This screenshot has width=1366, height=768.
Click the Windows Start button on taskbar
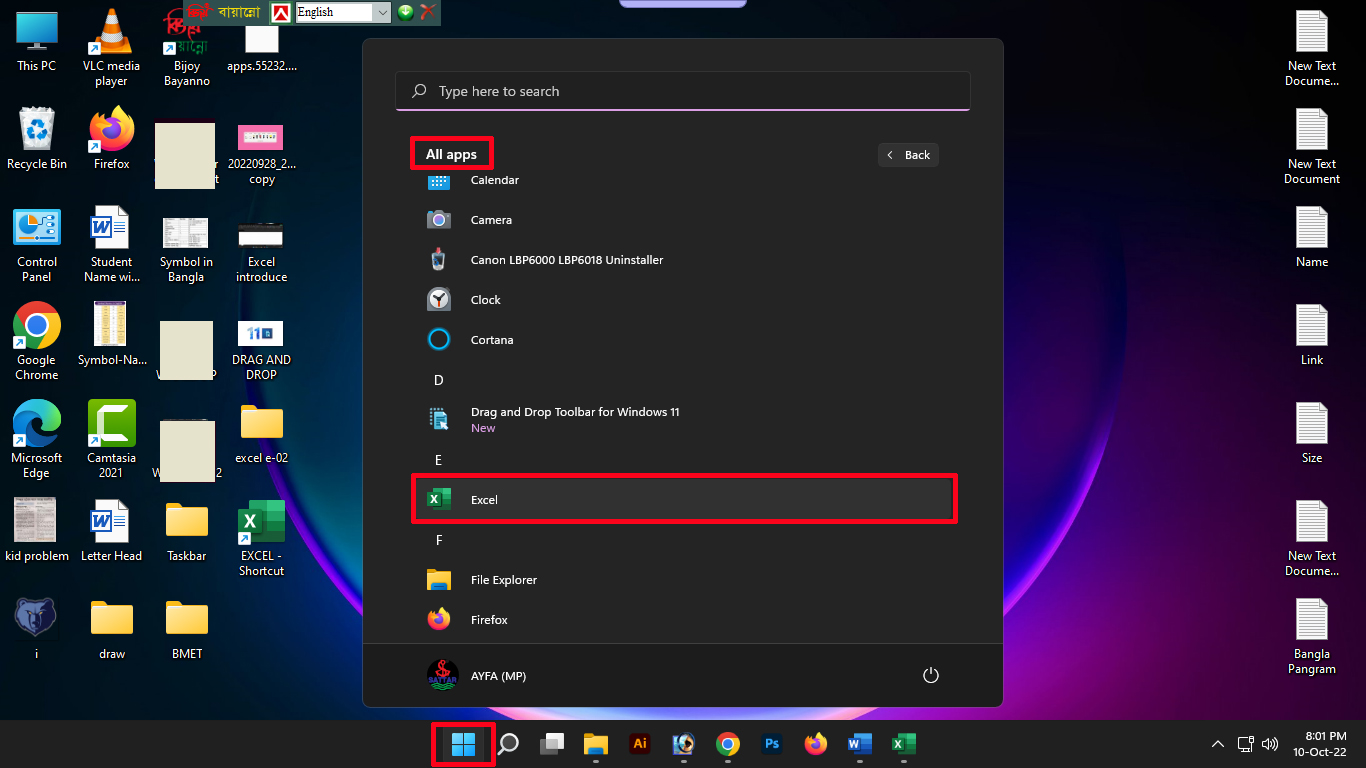click(463, 744)
